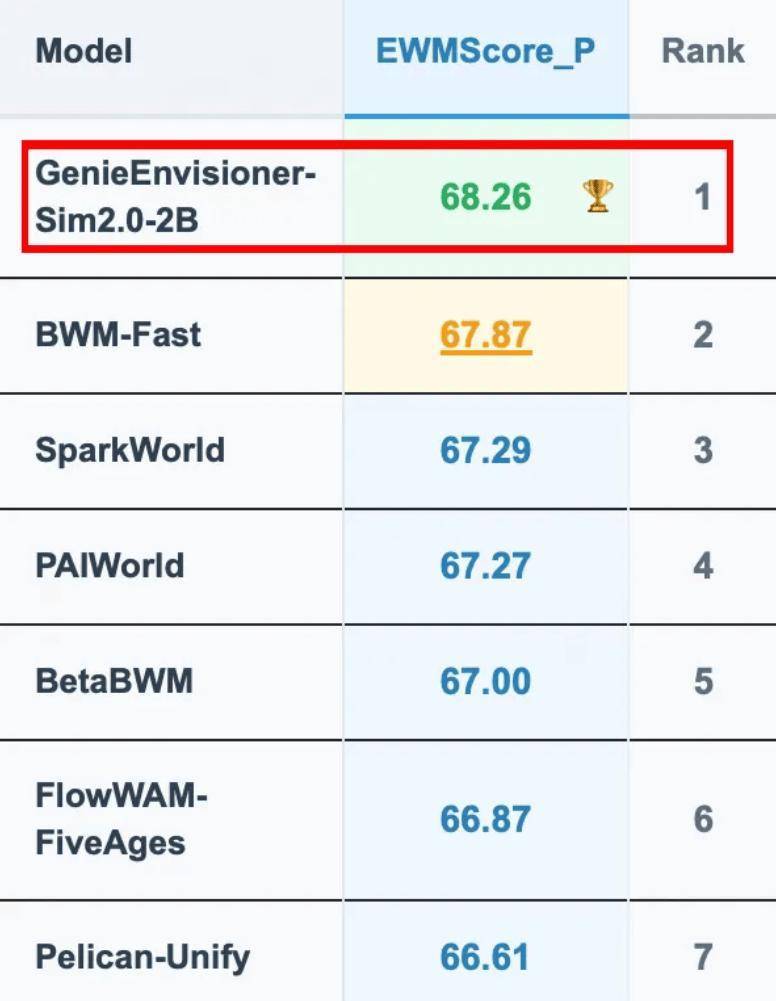Open the BWM-Fast model entry
The height and width of the screenshot is (1001, 776).
[118, 335]
